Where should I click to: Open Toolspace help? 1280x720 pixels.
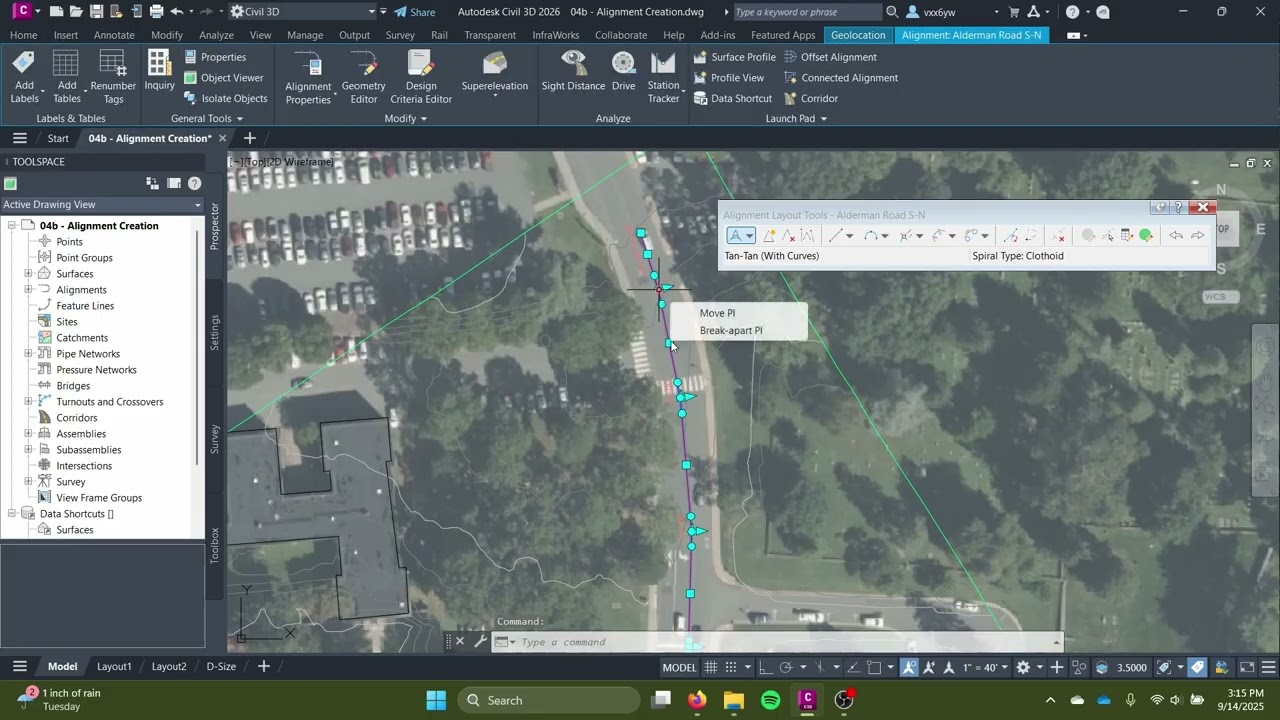pyautogui.click(x=194, y=183)
